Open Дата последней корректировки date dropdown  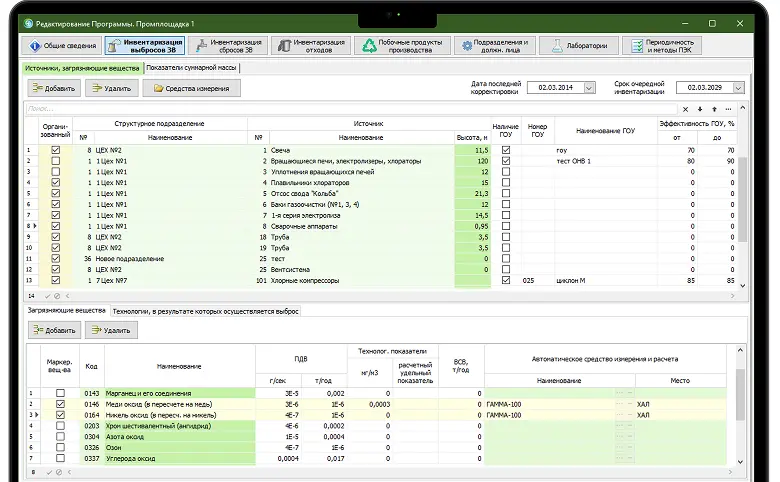(589, 88)
